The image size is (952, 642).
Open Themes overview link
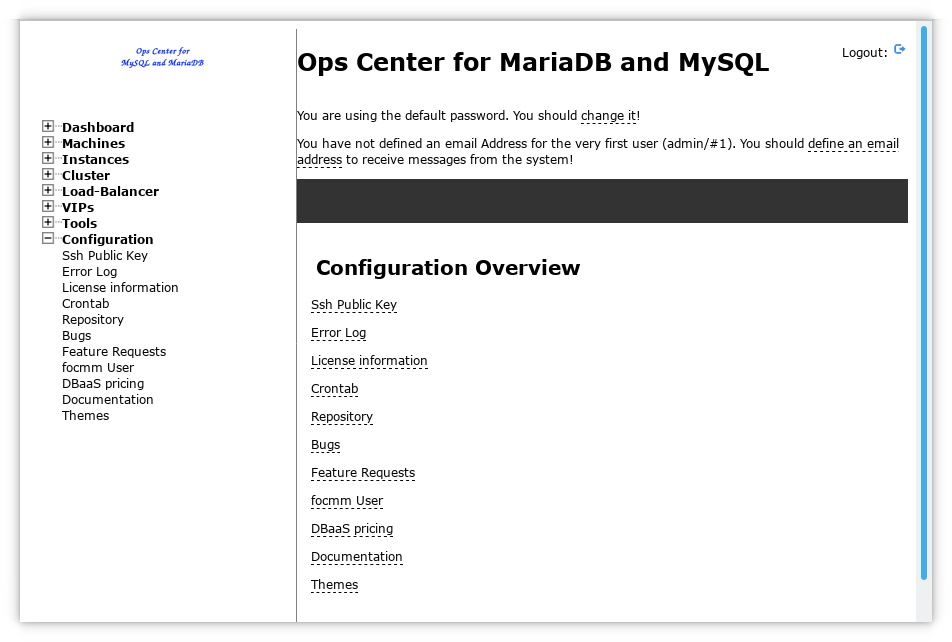(x=335, y=584)
